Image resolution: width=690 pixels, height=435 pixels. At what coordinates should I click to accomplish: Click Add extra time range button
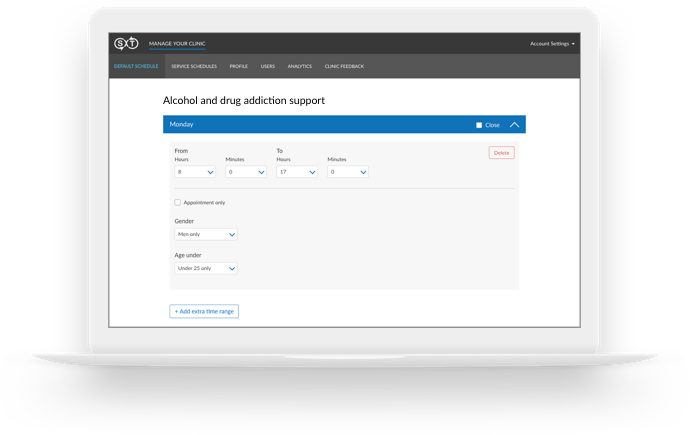(204, 311)
